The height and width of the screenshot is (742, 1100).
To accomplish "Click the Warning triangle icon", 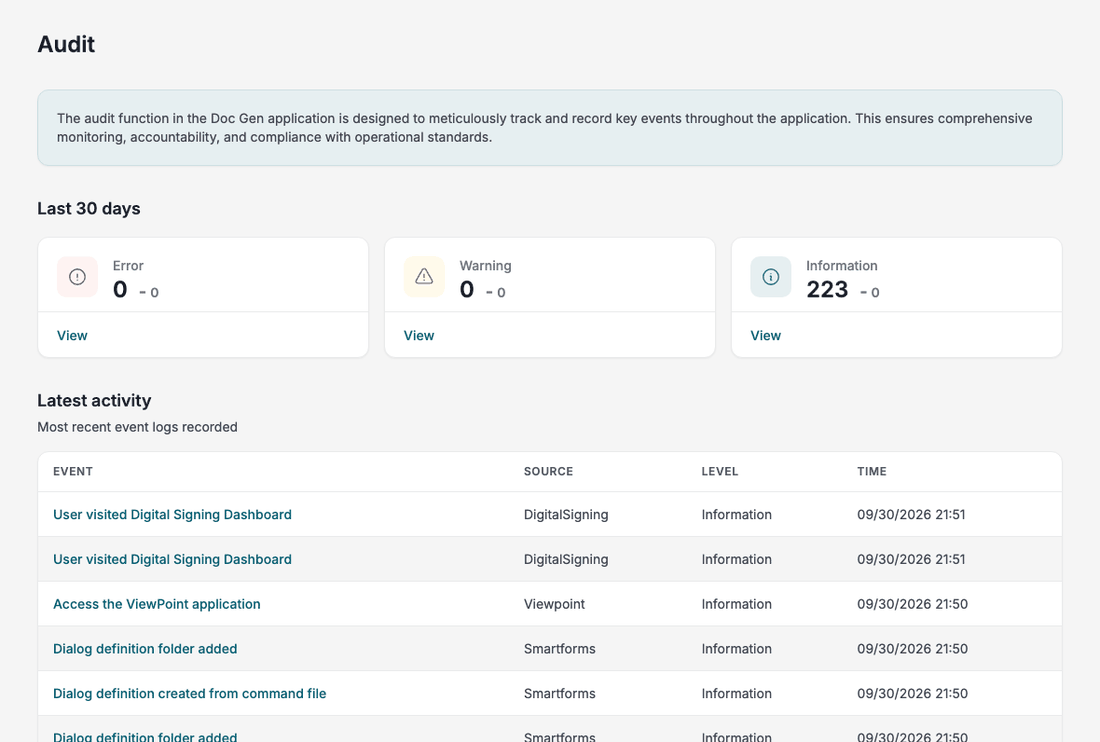I will pyautogui.click(x=424, y=277).
